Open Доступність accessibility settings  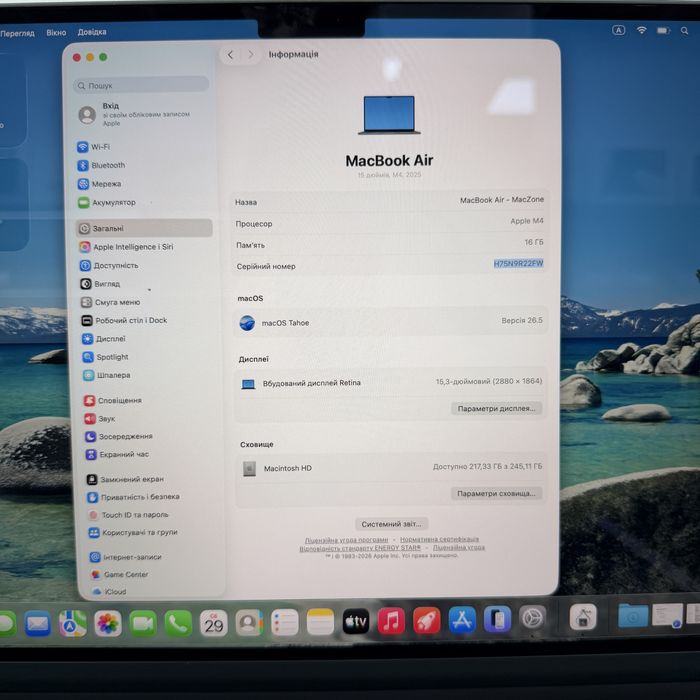109,266
